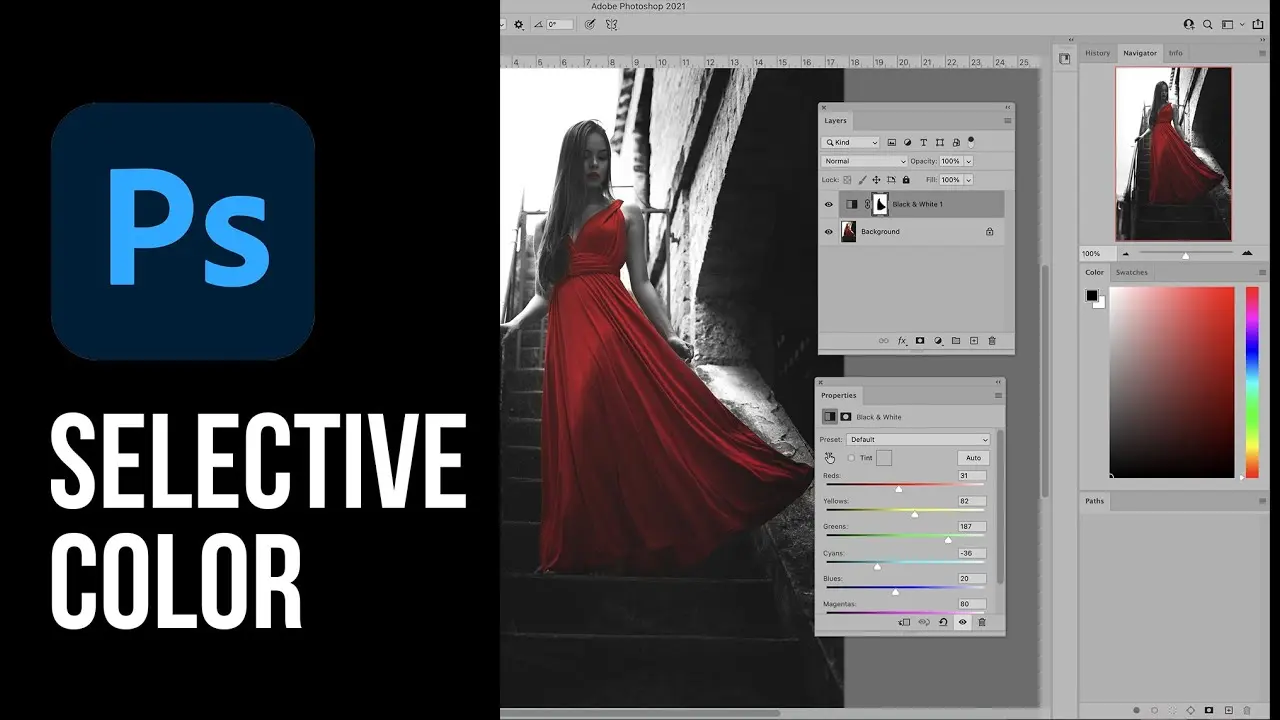
Task: Filter layers by pixel layer type
Action: click(x=892, y=143)
